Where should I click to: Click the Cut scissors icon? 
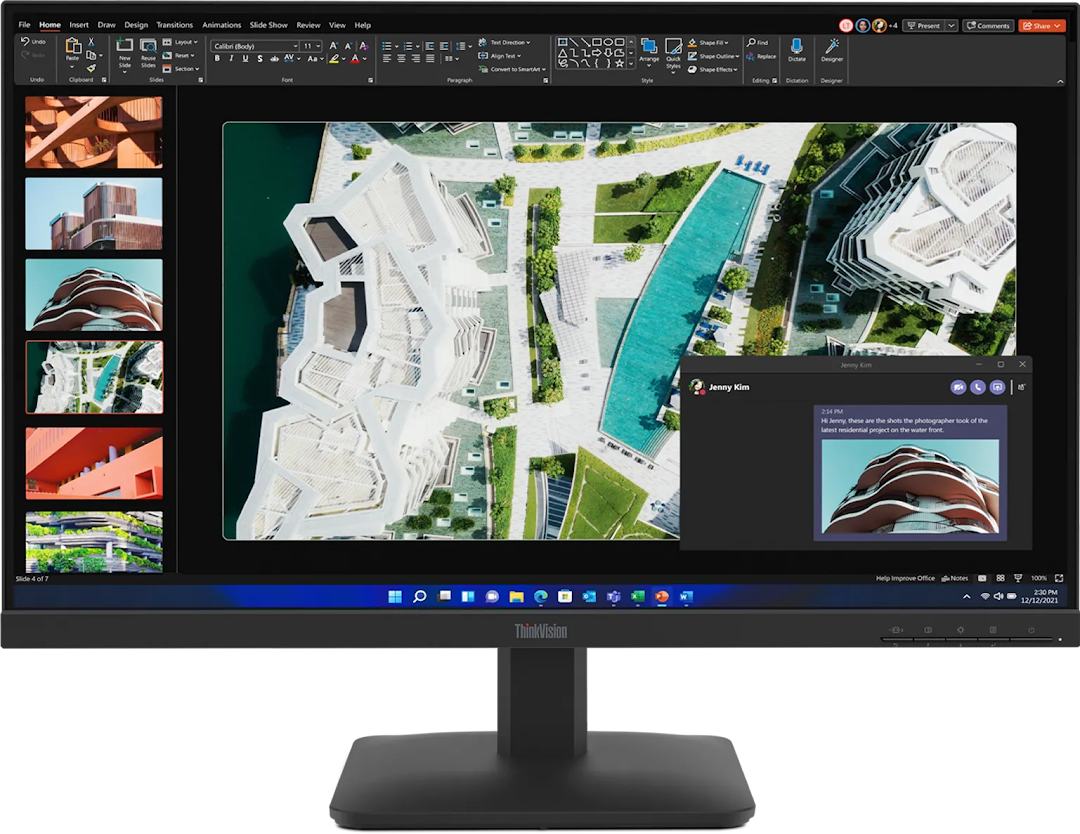[x=90, y=42]
